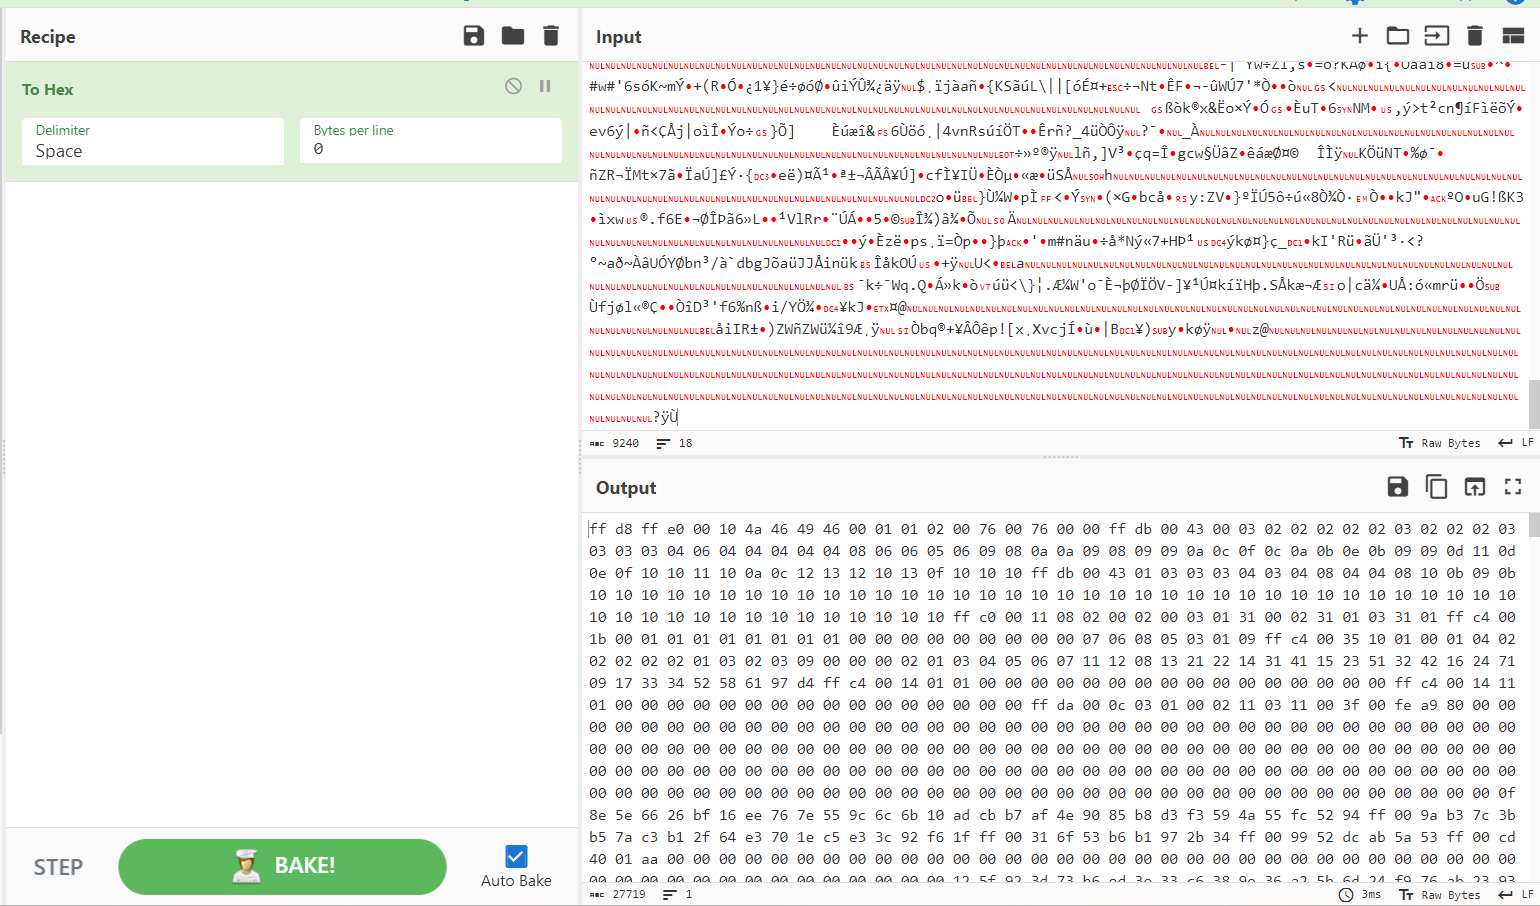Change input end-of-line sequence LF
Viewport: 1540px width, 906px height.
(x=1516, y=443)
